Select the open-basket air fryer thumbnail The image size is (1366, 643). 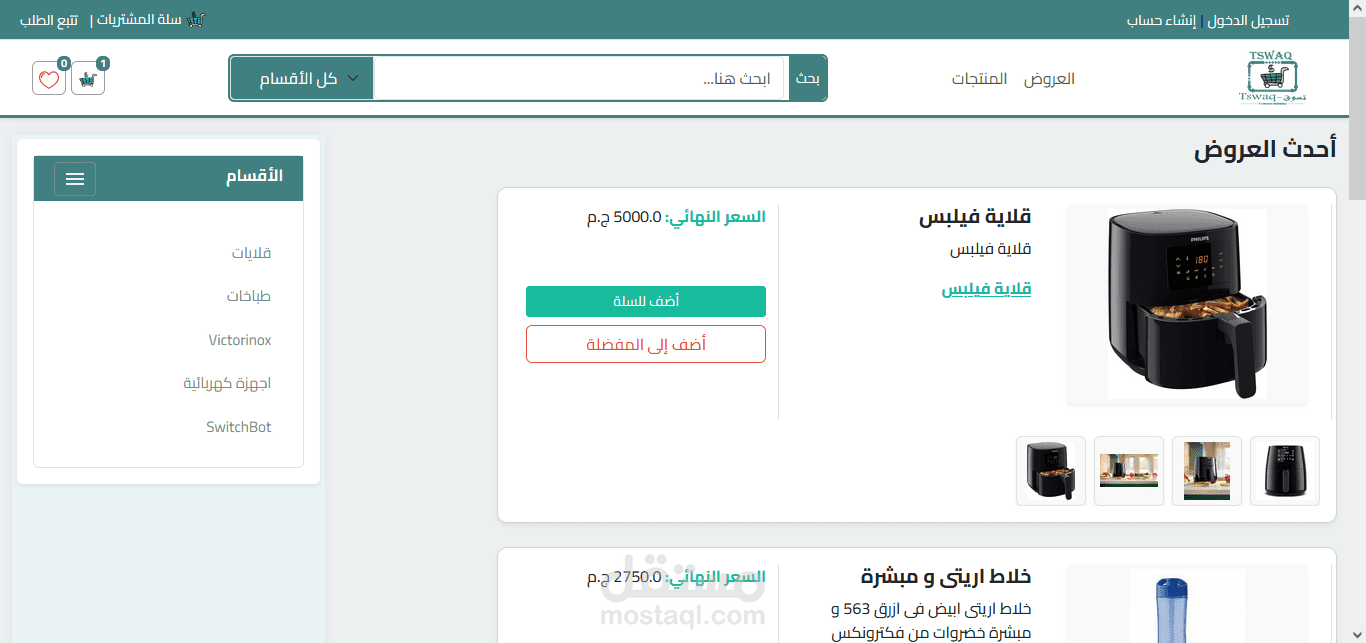pyautogui.click(x=1051, y=471)
